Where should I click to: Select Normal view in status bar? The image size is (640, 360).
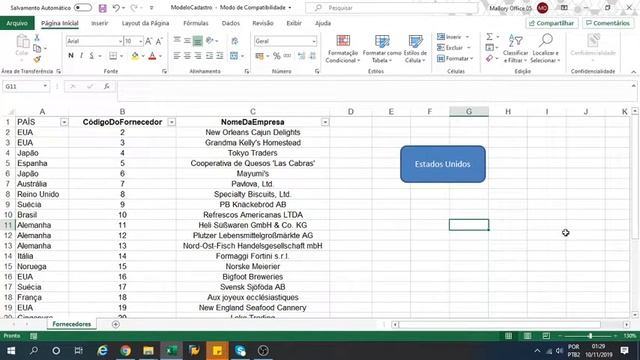pos(509,336)
